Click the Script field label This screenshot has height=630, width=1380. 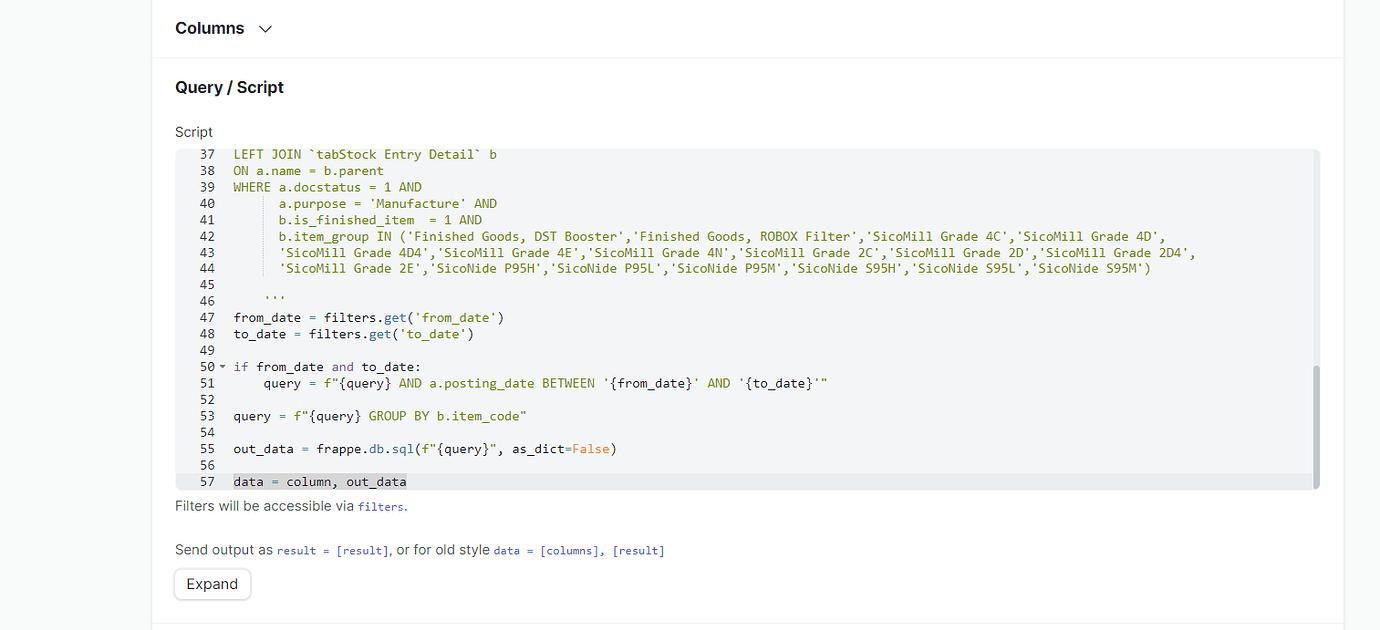[x=192, y=131]
